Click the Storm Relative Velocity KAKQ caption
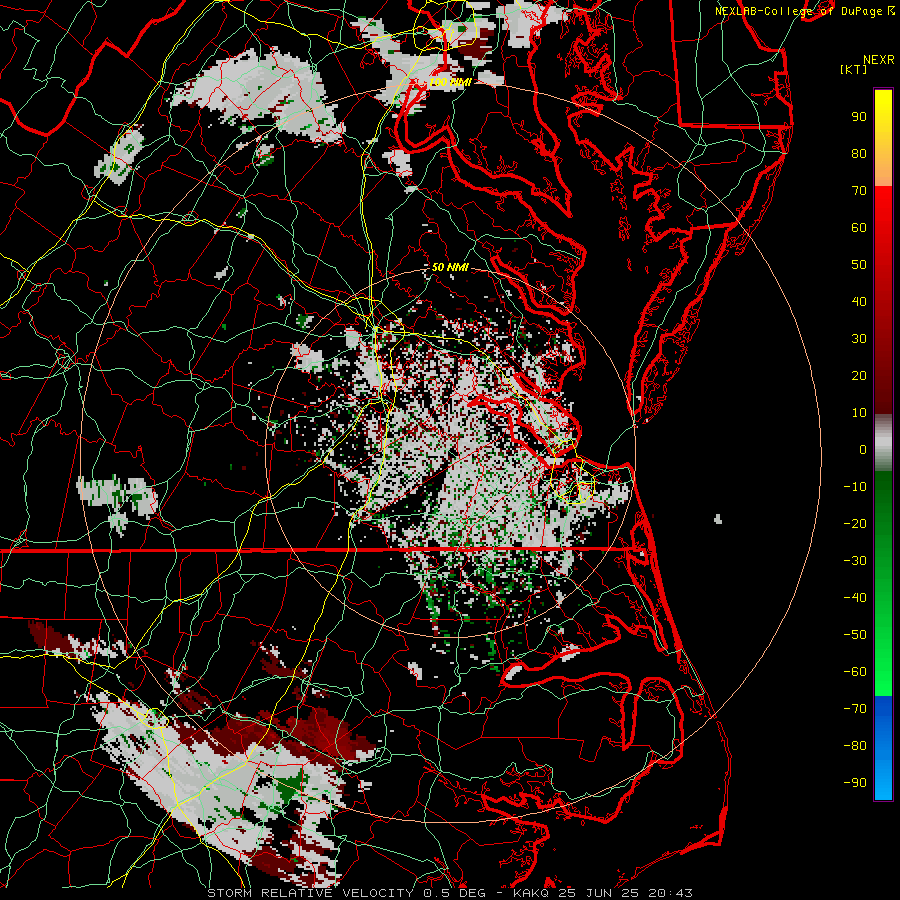This screenshot has height=900, width=900. [449, 893]
